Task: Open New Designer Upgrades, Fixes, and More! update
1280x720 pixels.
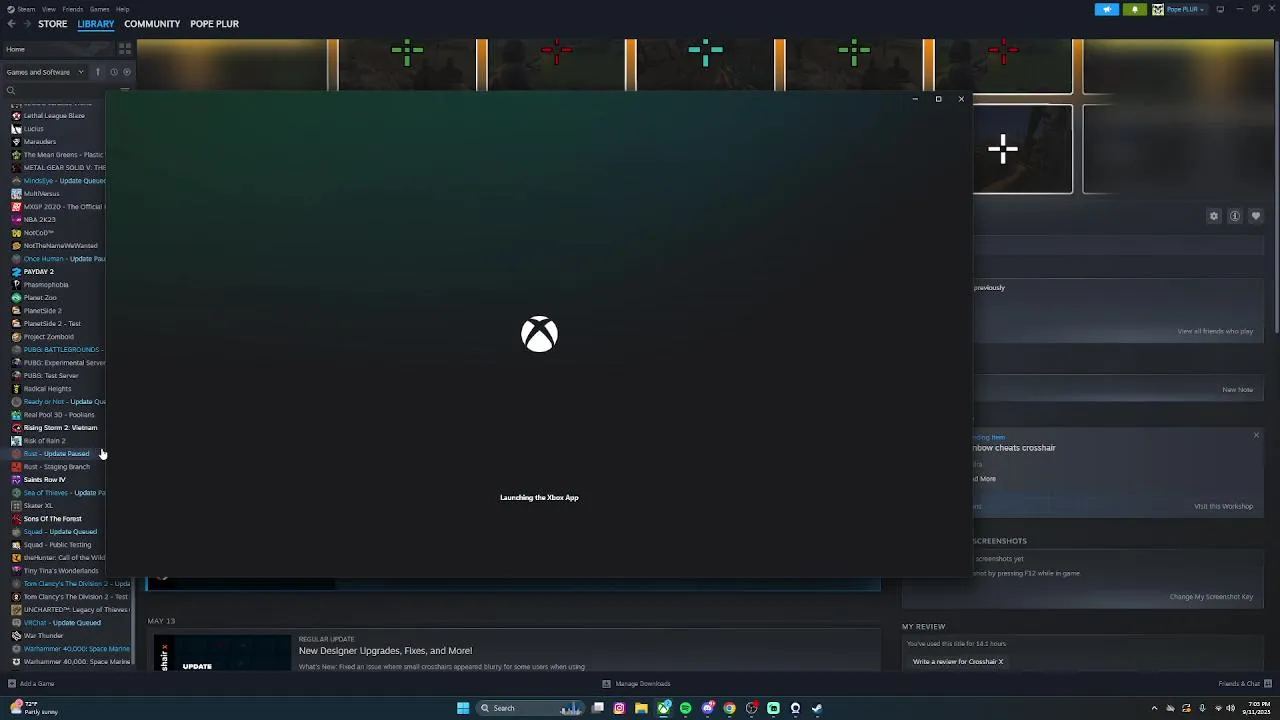Action: coord(385,651)
